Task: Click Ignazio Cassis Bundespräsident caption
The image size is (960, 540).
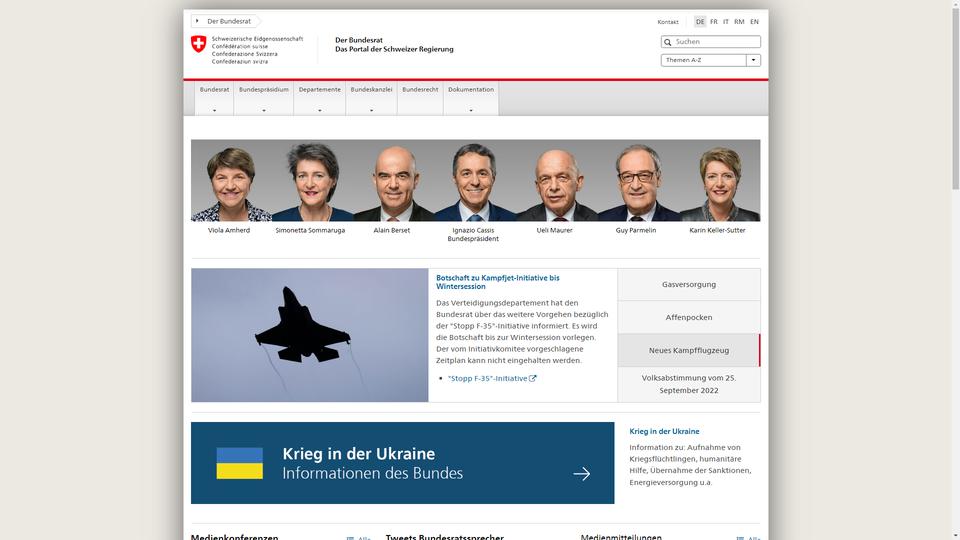Action: (473, 234)
